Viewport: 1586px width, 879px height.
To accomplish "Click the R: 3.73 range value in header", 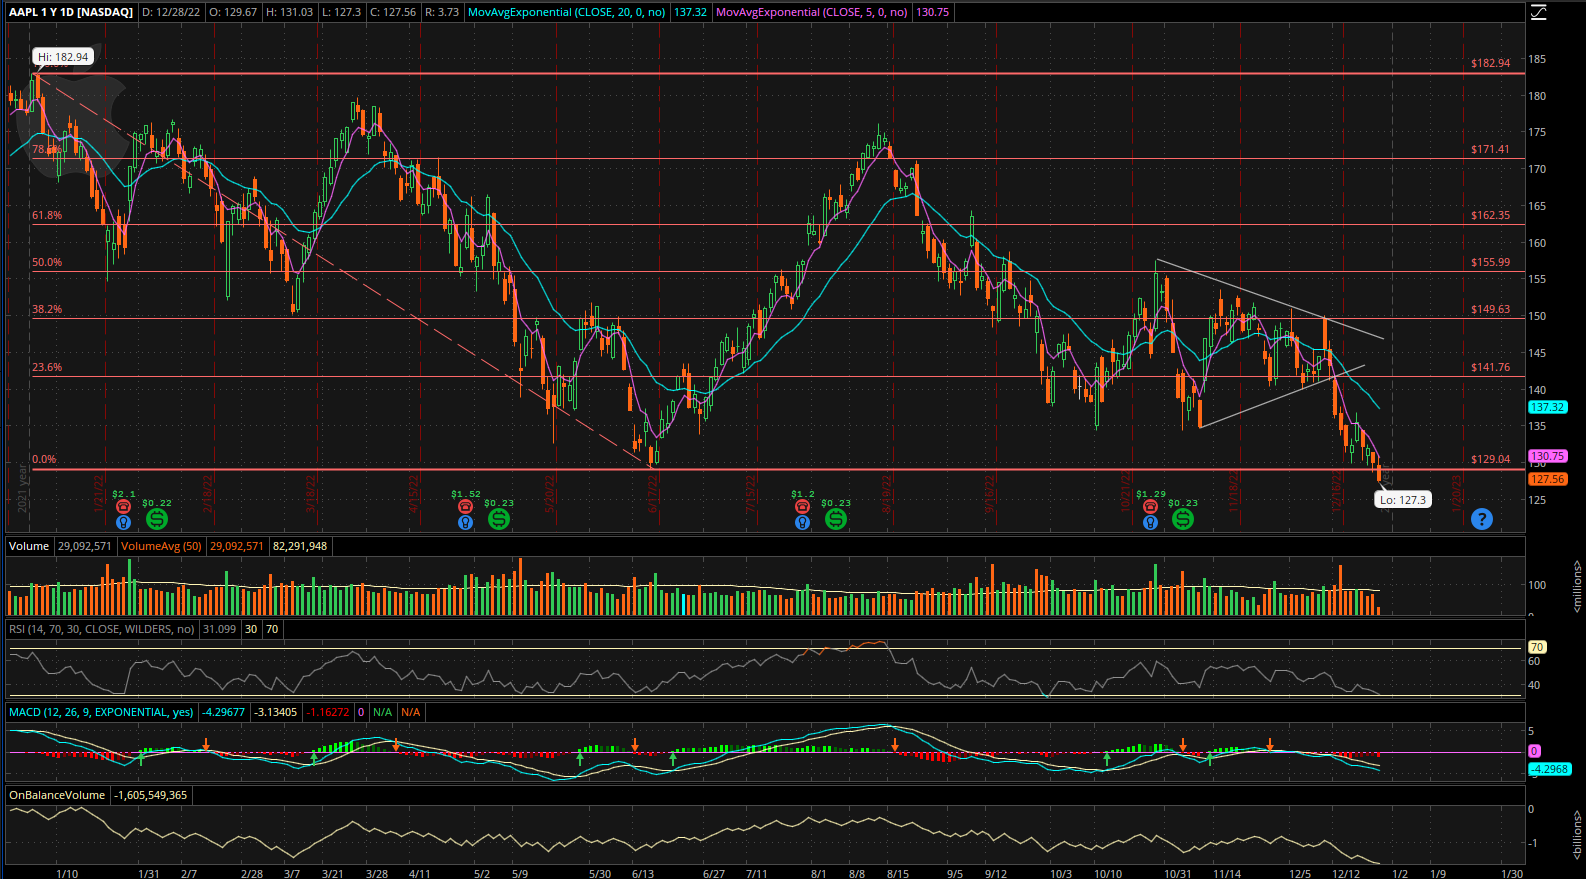I will click(442, 12).
